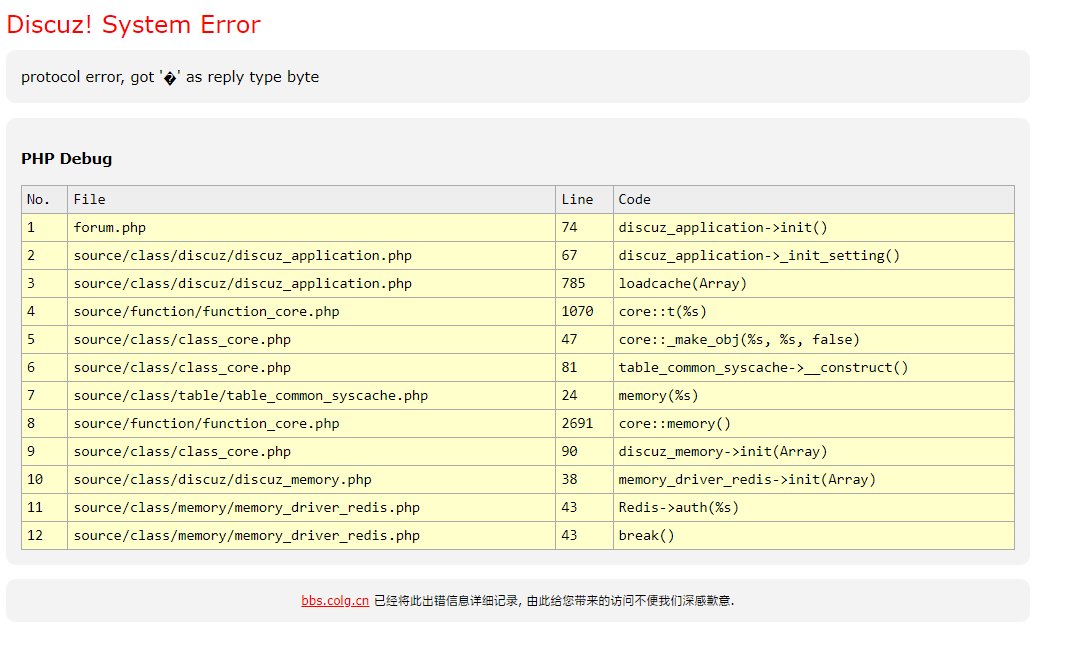Select 'memory_driver_redis->init(Array)' code cell
1072x657 pixels.
tap(814, 480)
